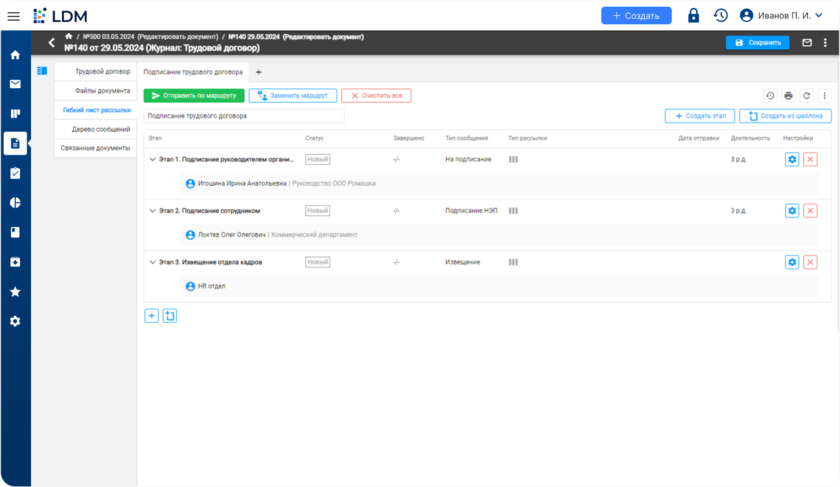840x487 pixels.
Task: Click the lock icon in top bar
Action: (x=693, y=16)
